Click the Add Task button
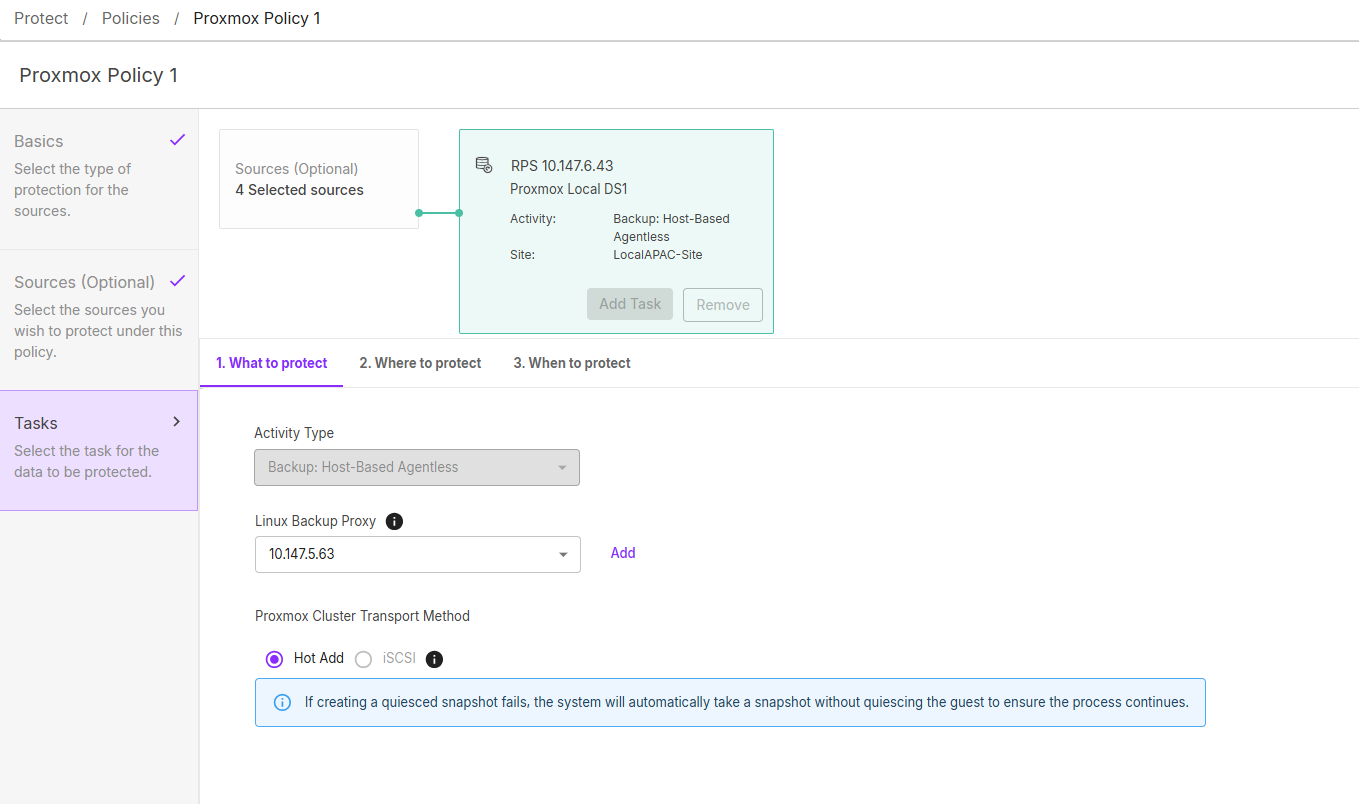This screenshot has width=1359, height=804. coord(630,304)
